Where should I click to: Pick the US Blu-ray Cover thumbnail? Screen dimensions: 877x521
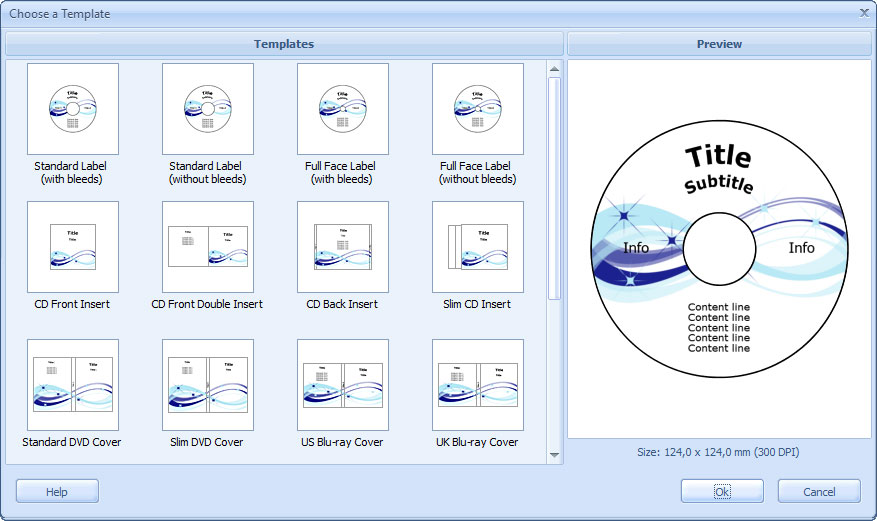(x=343, y=385)
